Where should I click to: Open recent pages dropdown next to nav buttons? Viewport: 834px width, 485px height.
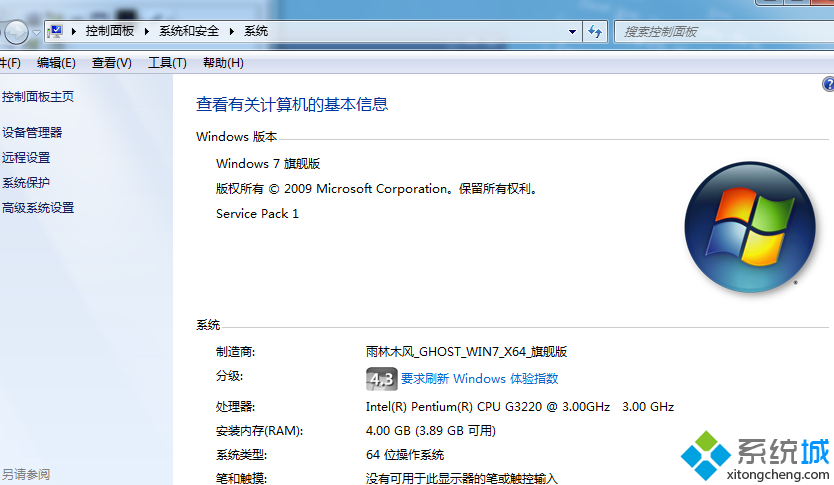click(x=37, y=32)
